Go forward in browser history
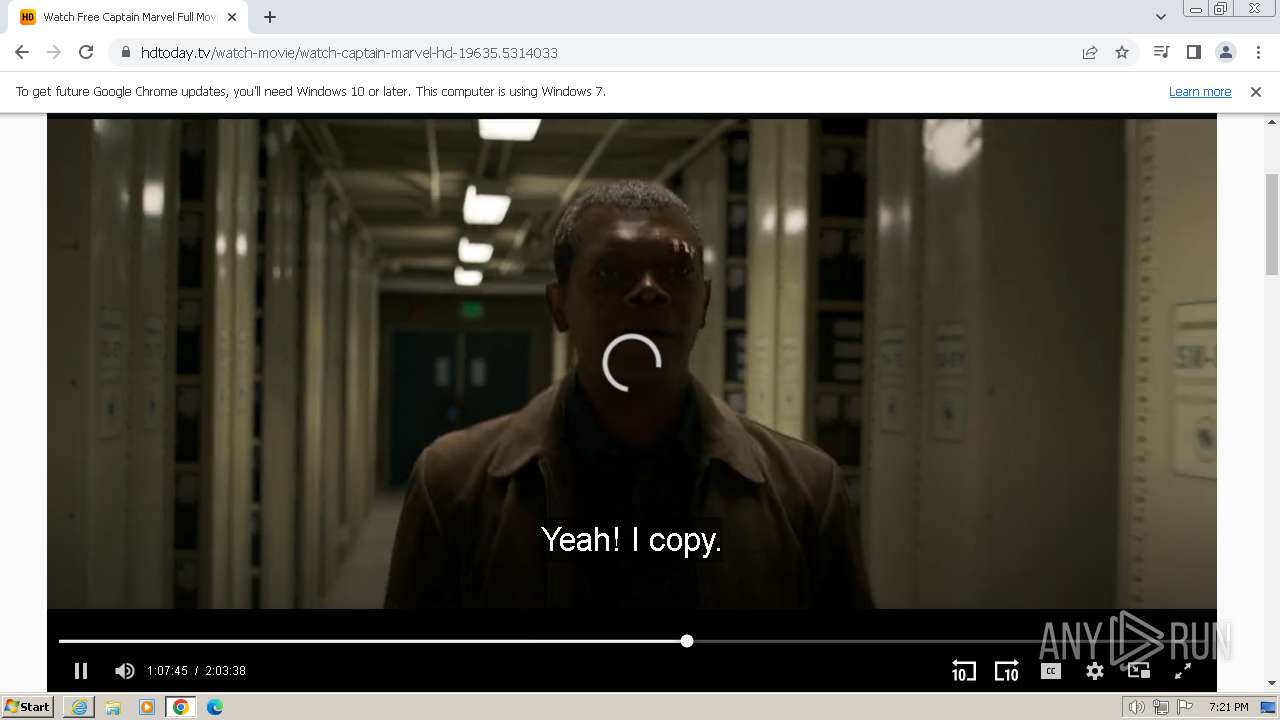The width and height of the screenshot is (1280, 720). point(54,52)
